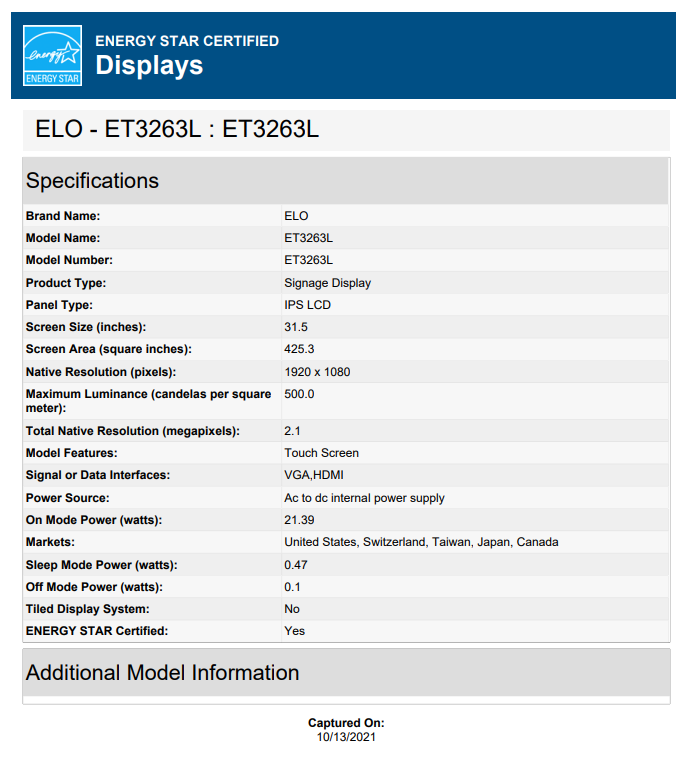Click the 'Specifications' section heading
Image resolution: width=689 pixels, height=759 pixels.
pyautogui.click(x=92, y=181)
